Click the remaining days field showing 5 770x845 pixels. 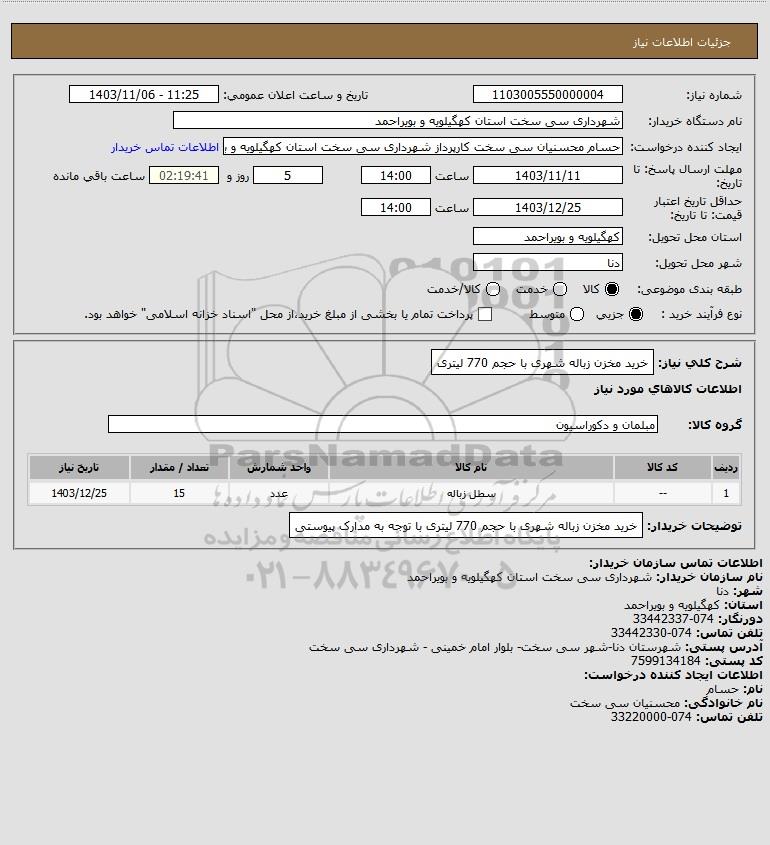point(288,176)
